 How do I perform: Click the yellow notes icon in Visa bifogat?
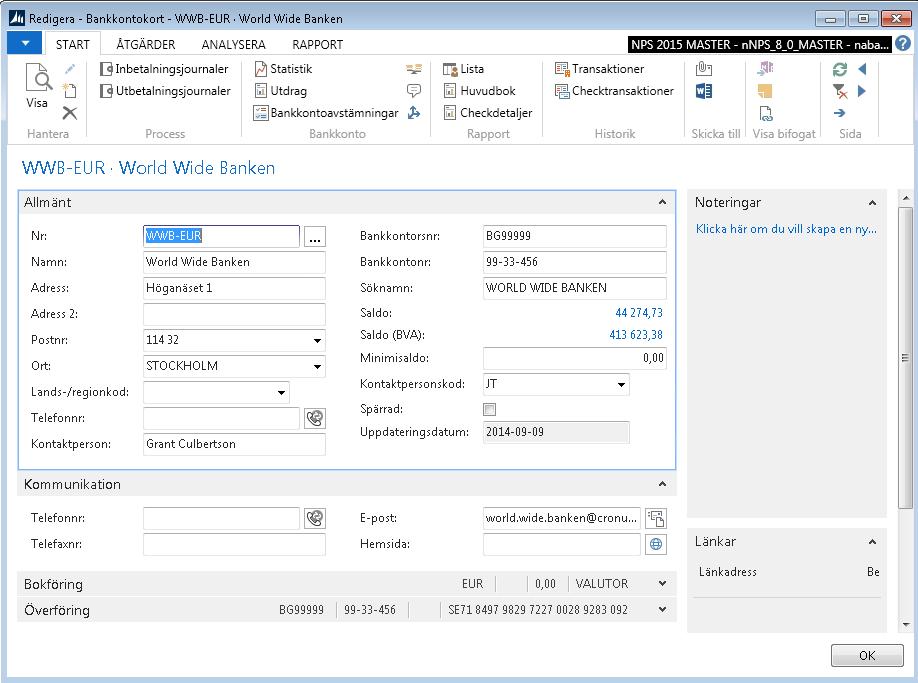click(765, 91)
